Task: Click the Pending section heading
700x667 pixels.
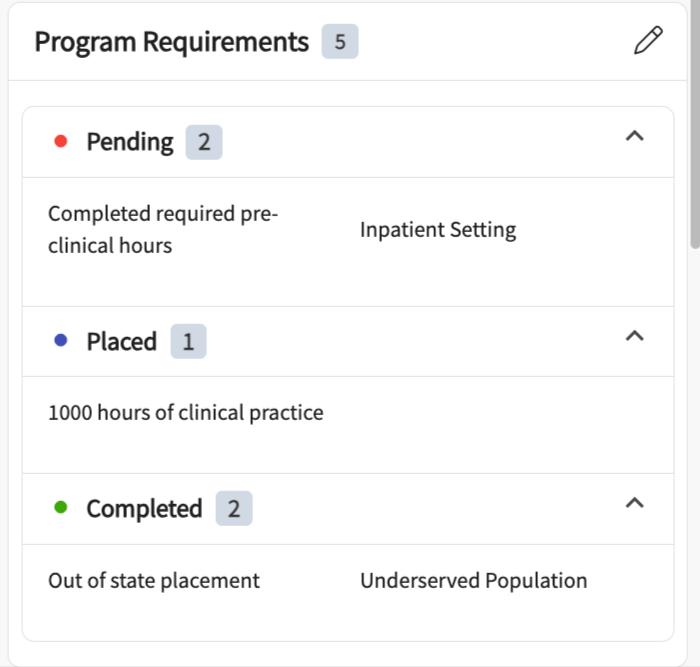Action: (x=130, y=142)
